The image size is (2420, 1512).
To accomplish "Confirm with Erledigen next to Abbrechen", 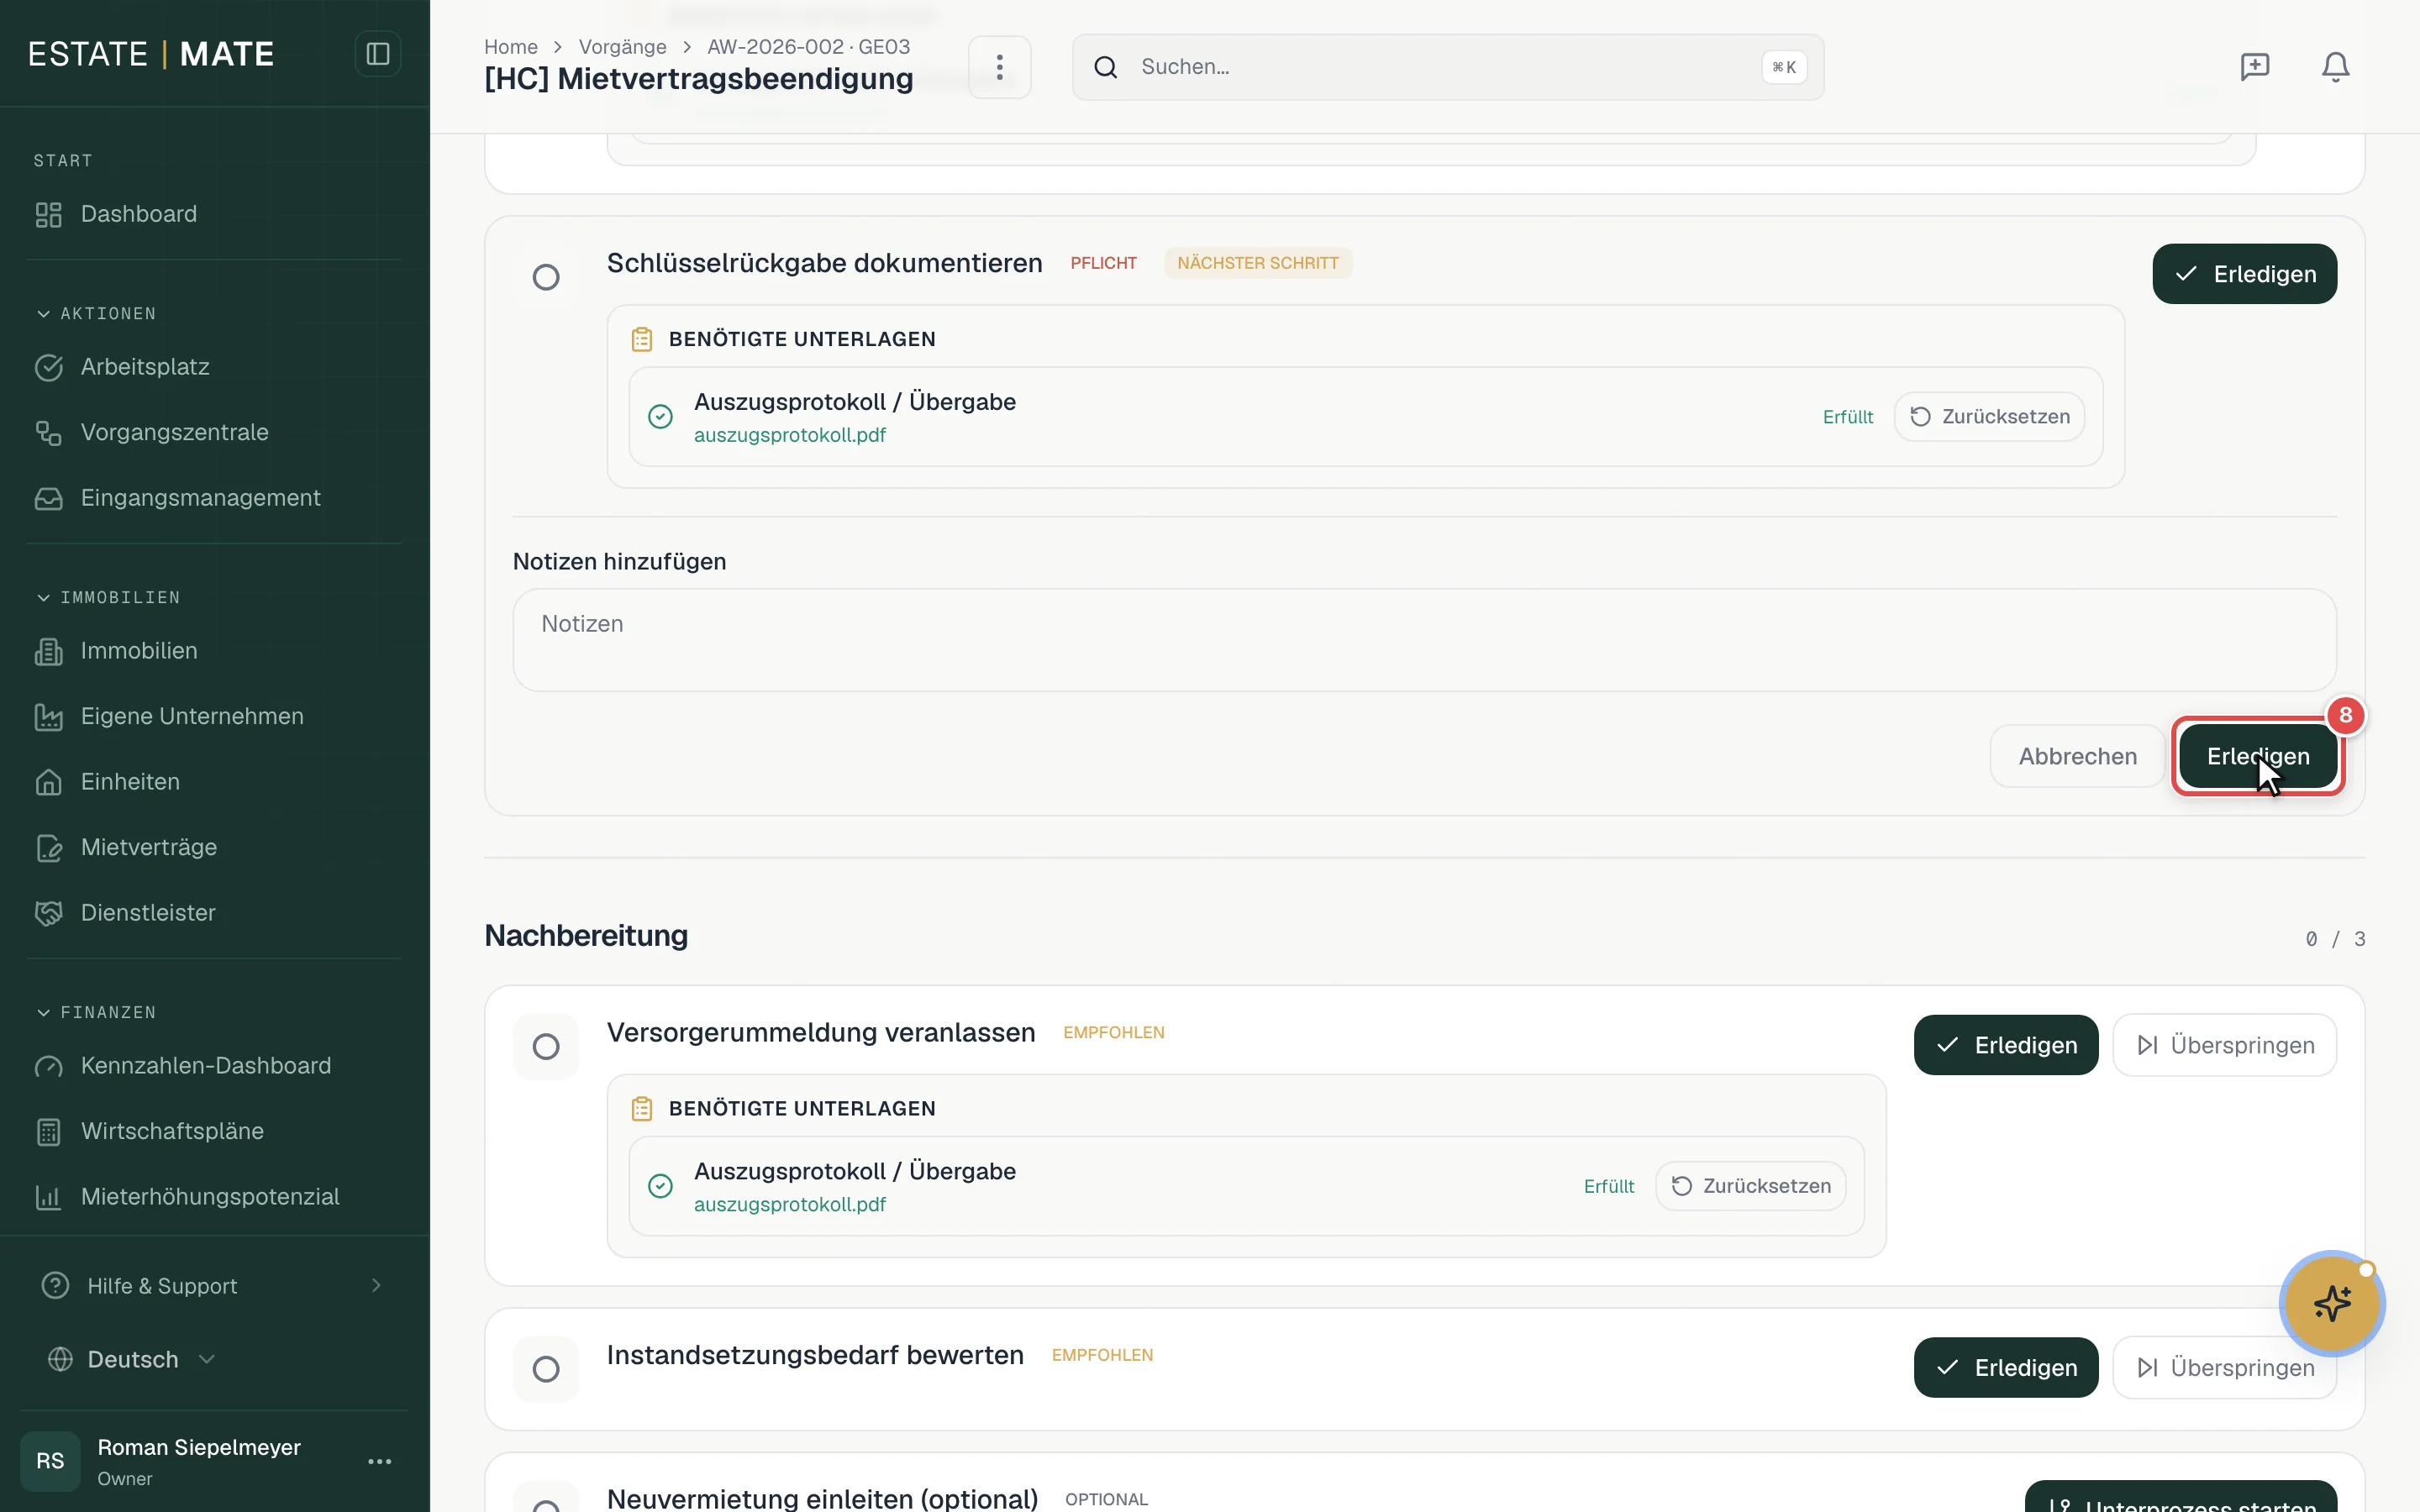I will coord(2258,756).
